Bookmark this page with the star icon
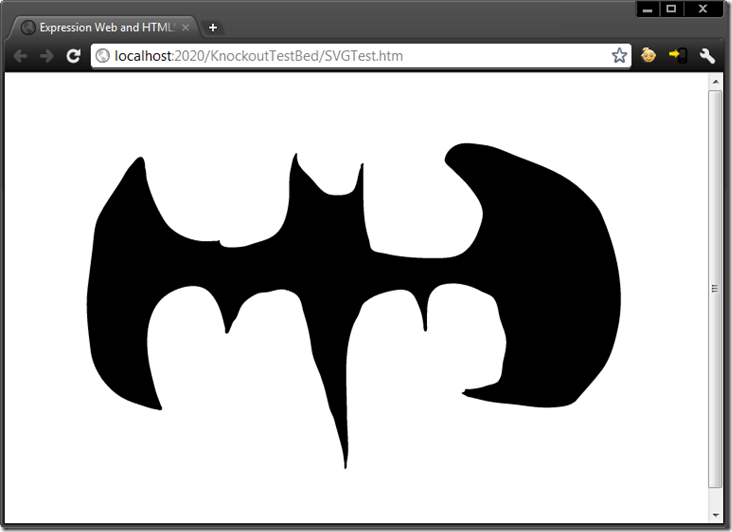Image resolution: width=732 pixels, height=532 pixels. point(619,56)
